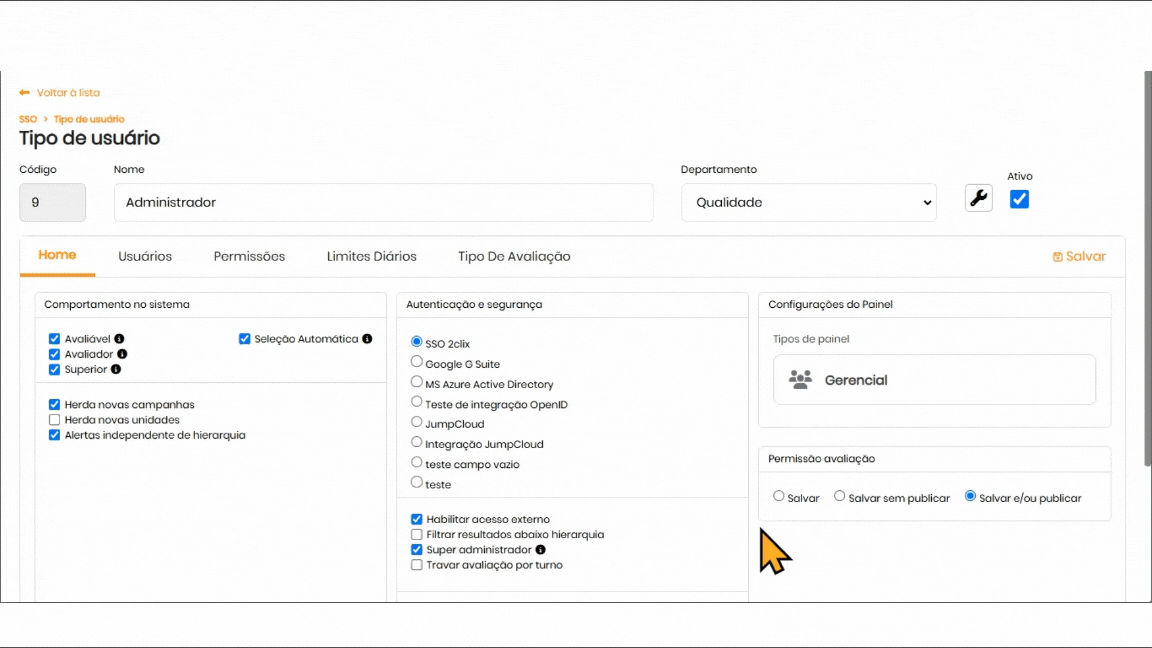Screen dimensions: 1152x648
Task: Choose Salvar sem publicar radio option
Action: pos(840,496)
